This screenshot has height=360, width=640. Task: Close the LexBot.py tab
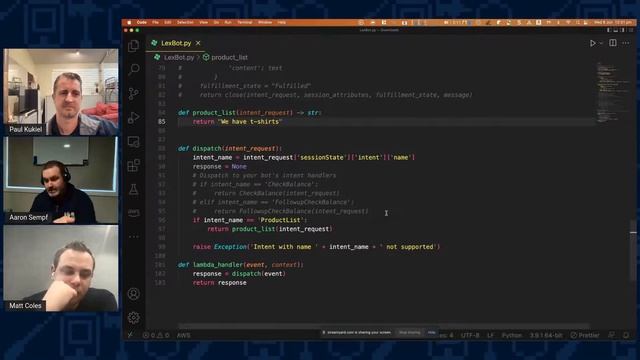[x=198, y=43]
